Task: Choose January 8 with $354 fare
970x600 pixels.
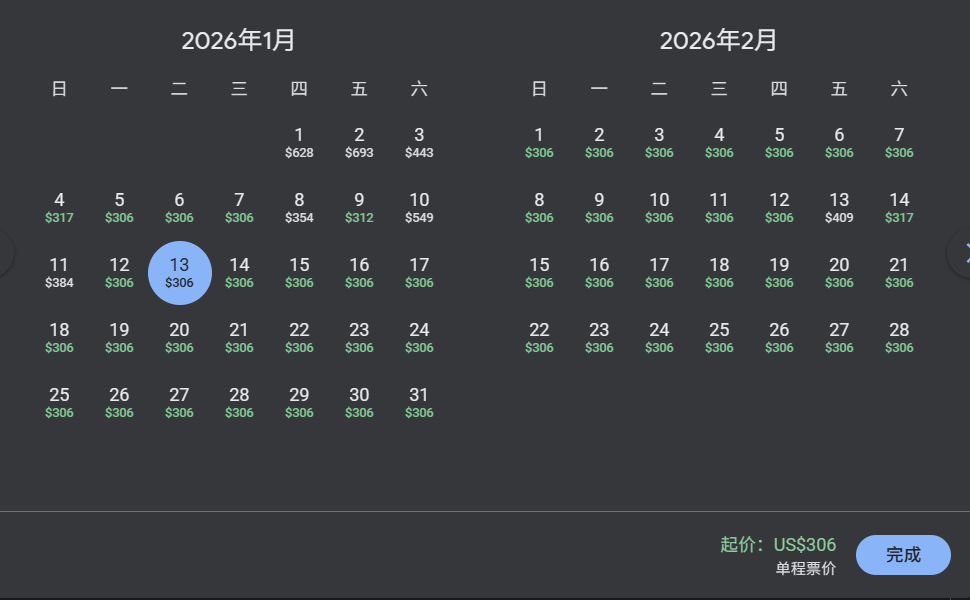Action: click(x=299, y=207)
